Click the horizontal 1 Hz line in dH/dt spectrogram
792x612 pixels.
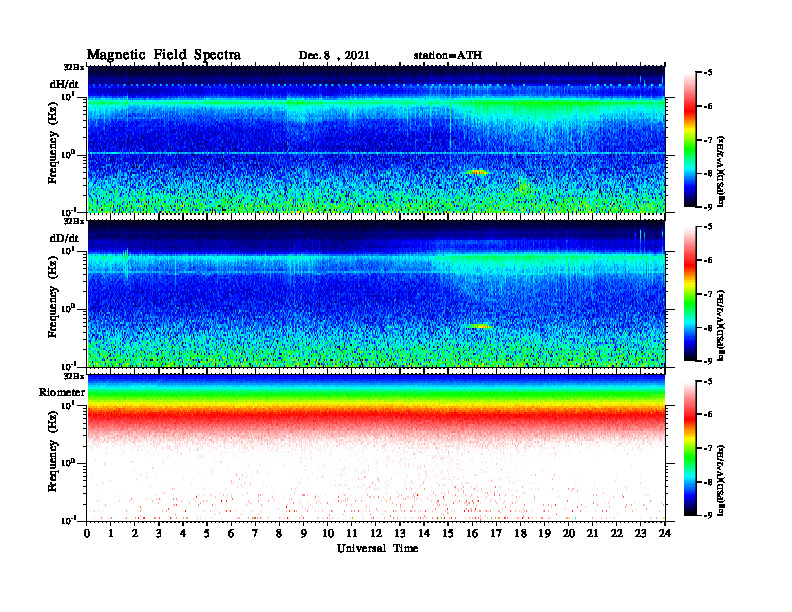(x=376, y=152)
